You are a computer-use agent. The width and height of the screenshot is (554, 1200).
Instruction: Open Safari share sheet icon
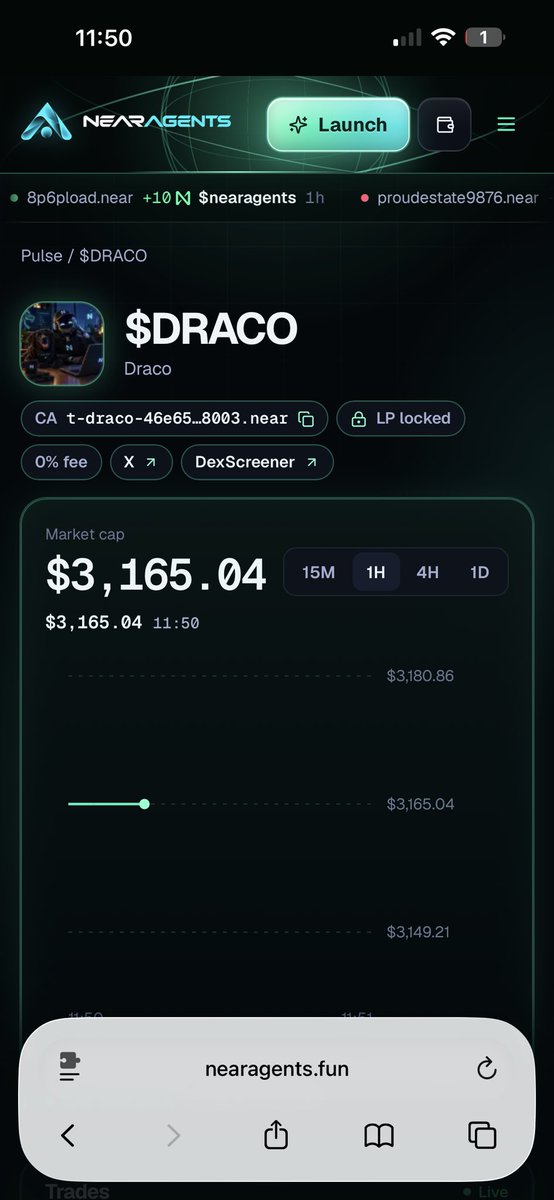[x=276, y=1135]
